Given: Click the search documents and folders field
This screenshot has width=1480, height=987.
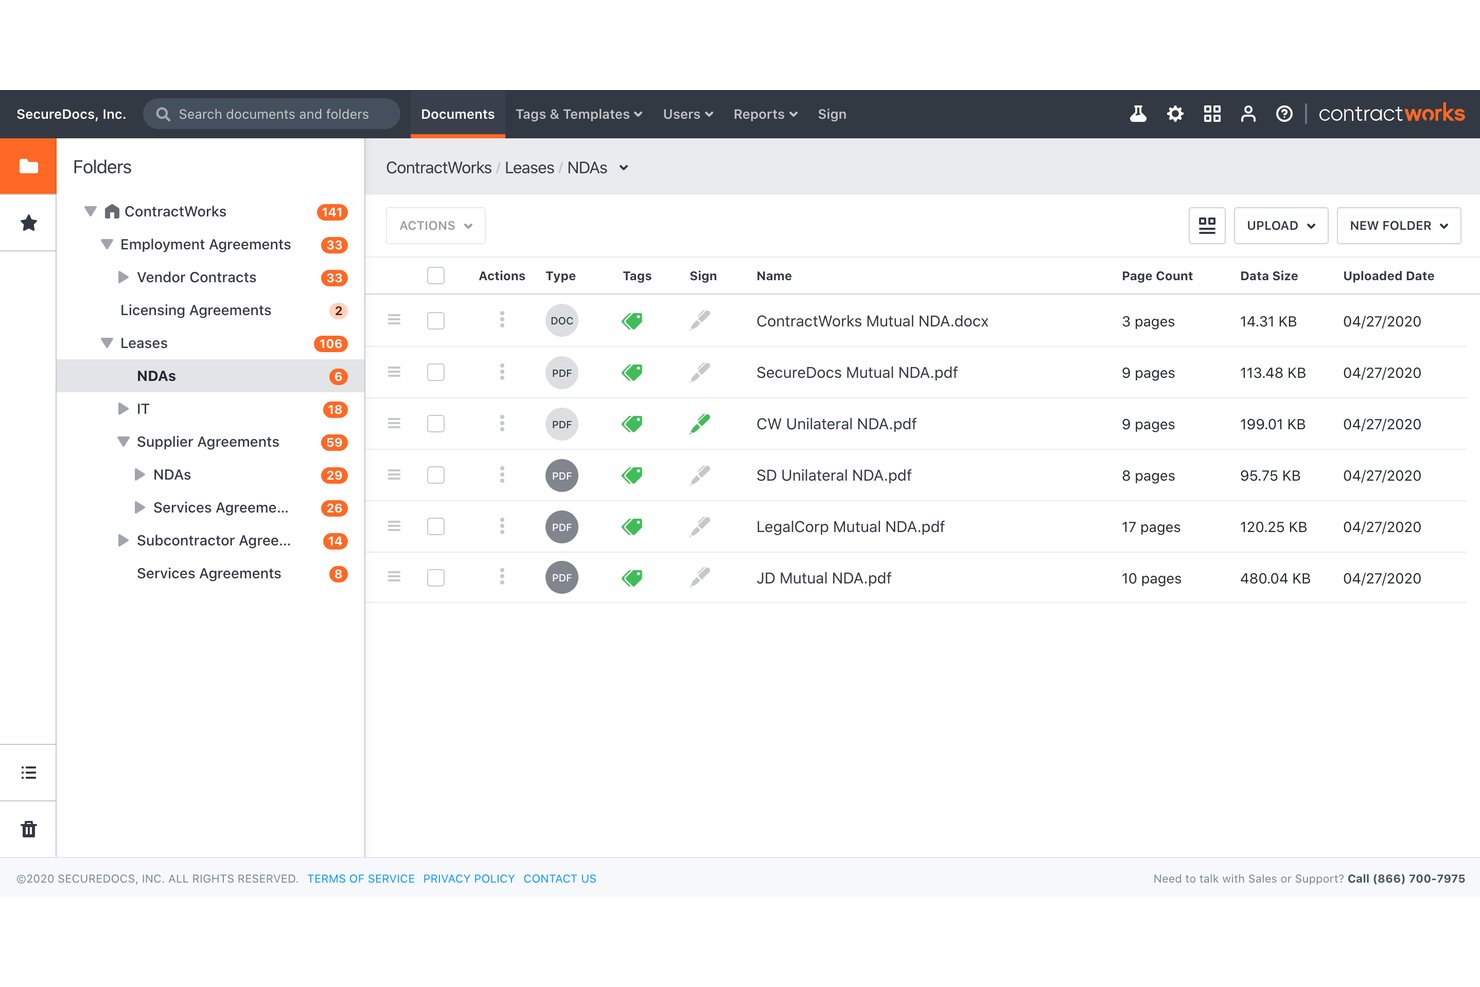Looking at the screenshot, I should (x=272, y=114).
